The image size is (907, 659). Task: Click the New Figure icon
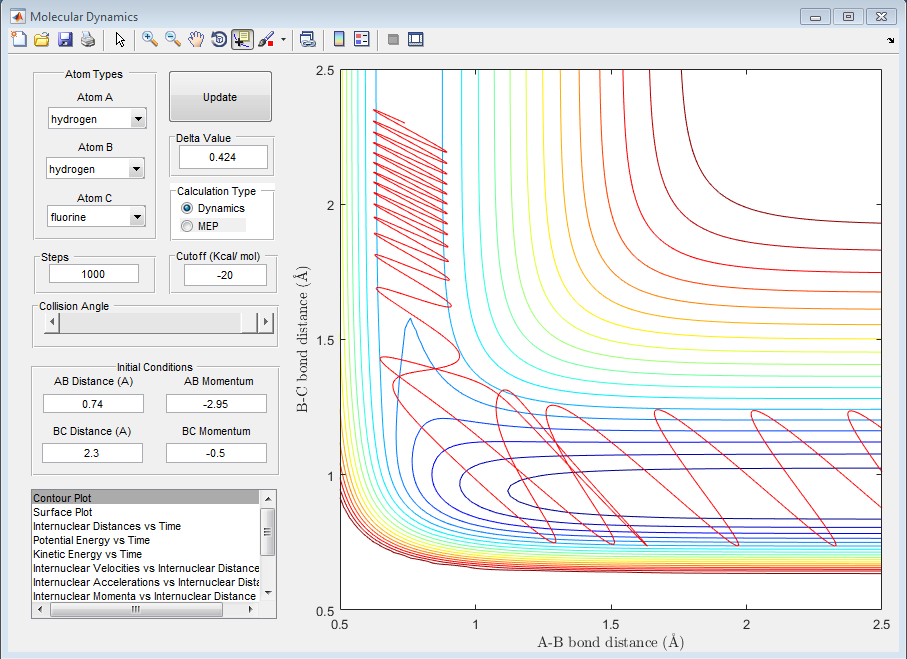pos(19,39)
